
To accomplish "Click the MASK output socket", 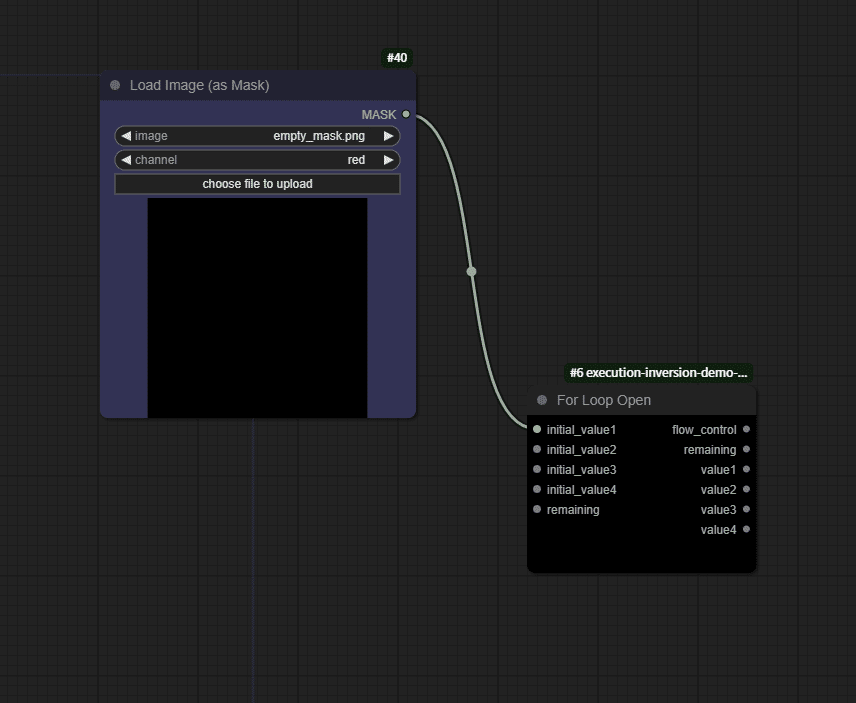I will pyautogui.click(x=405, y=114).
